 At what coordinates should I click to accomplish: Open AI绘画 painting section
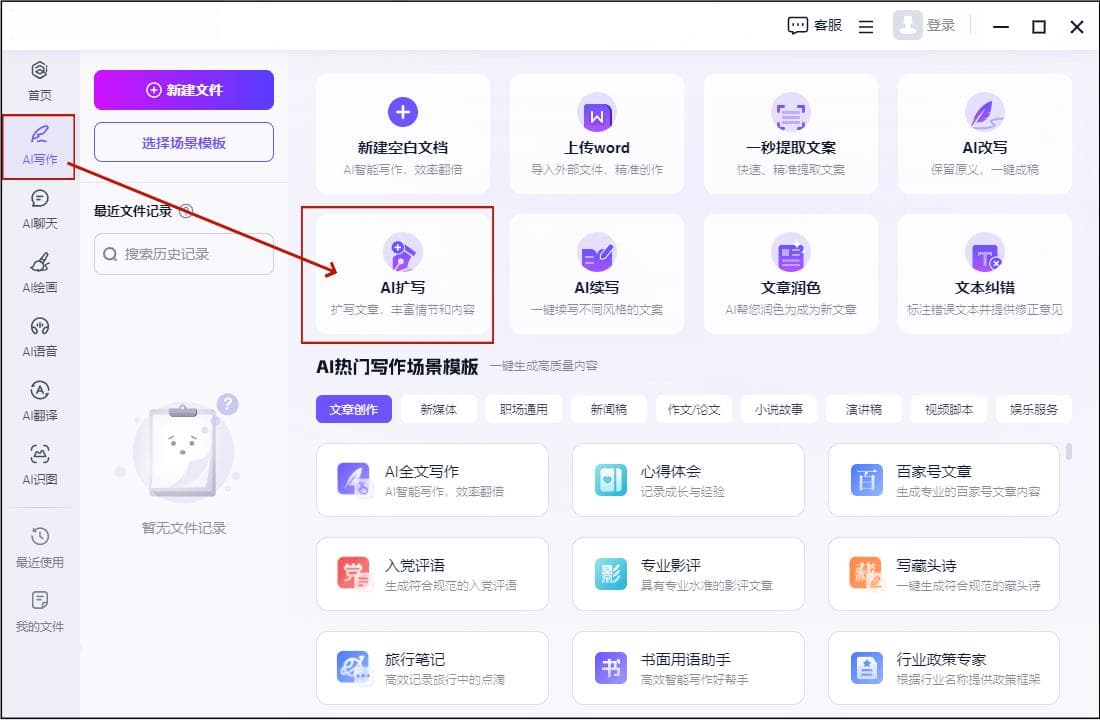point(39,273)
